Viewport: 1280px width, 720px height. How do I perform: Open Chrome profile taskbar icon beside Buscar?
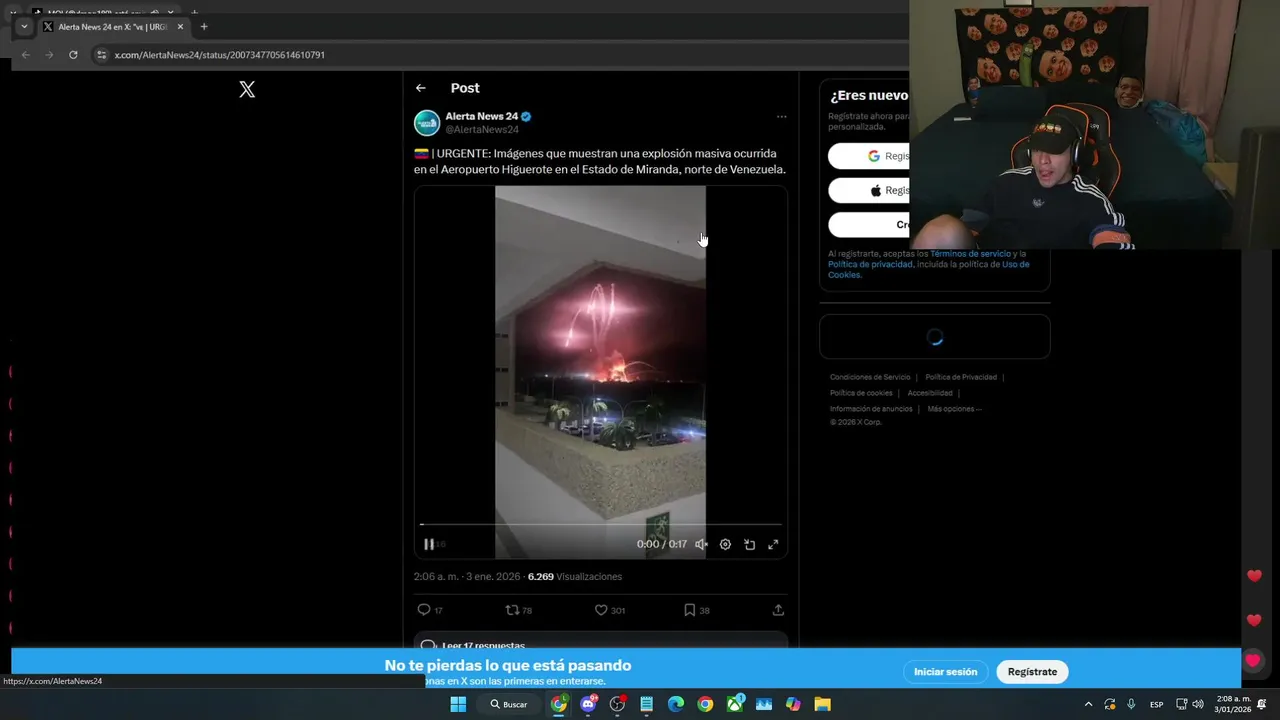559,704
